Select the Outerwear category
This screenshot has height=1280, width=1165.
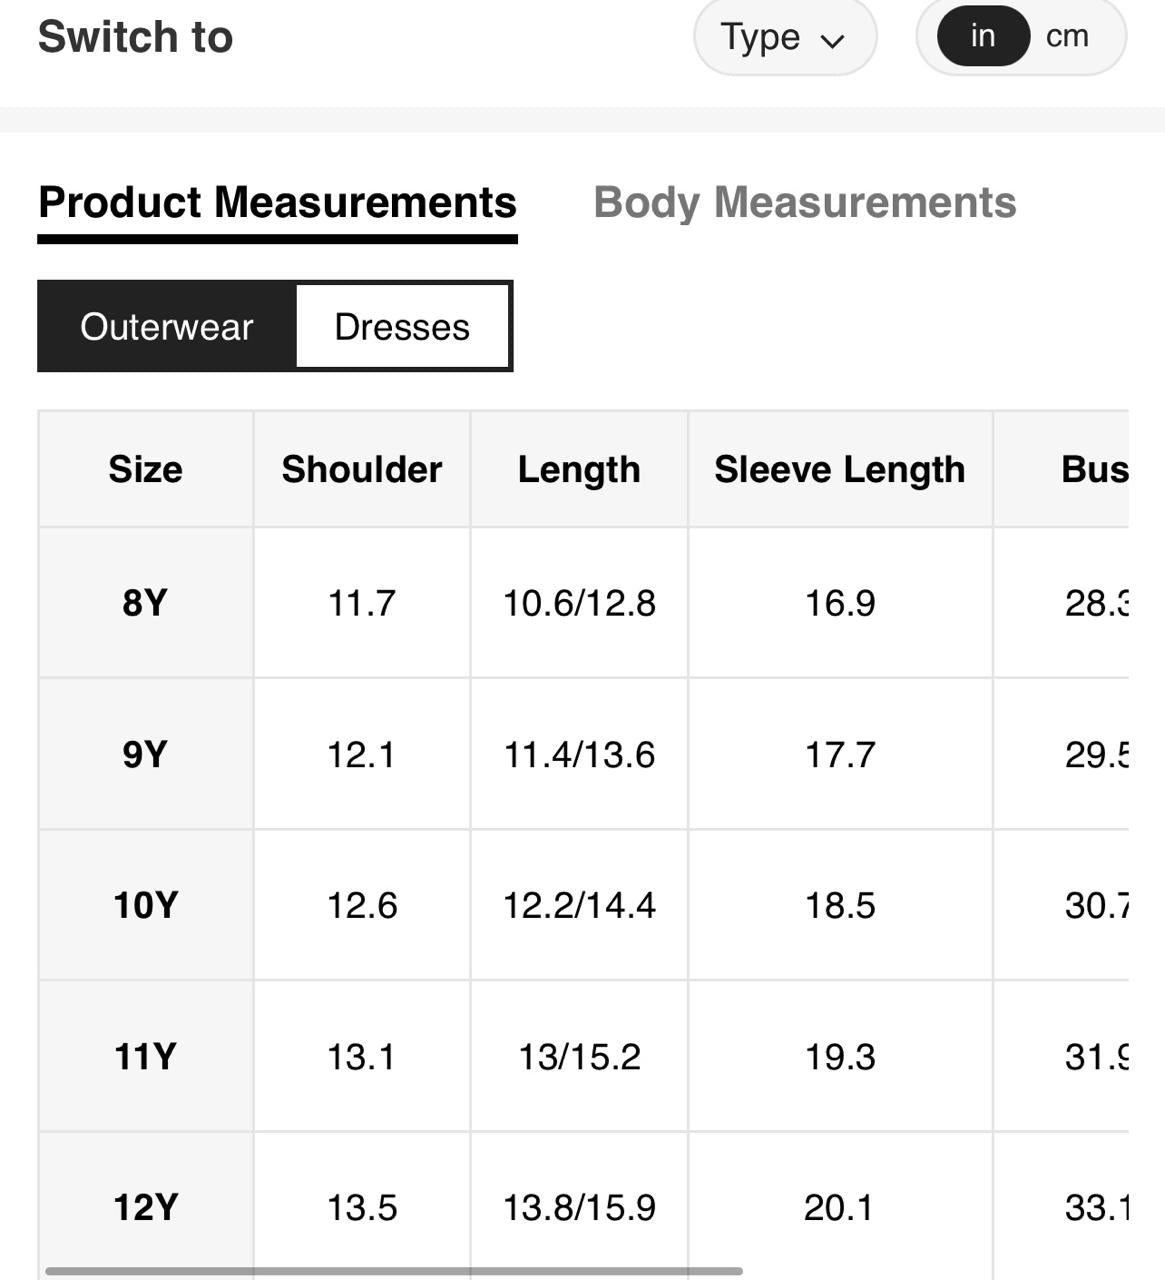[x=167, y=327]
